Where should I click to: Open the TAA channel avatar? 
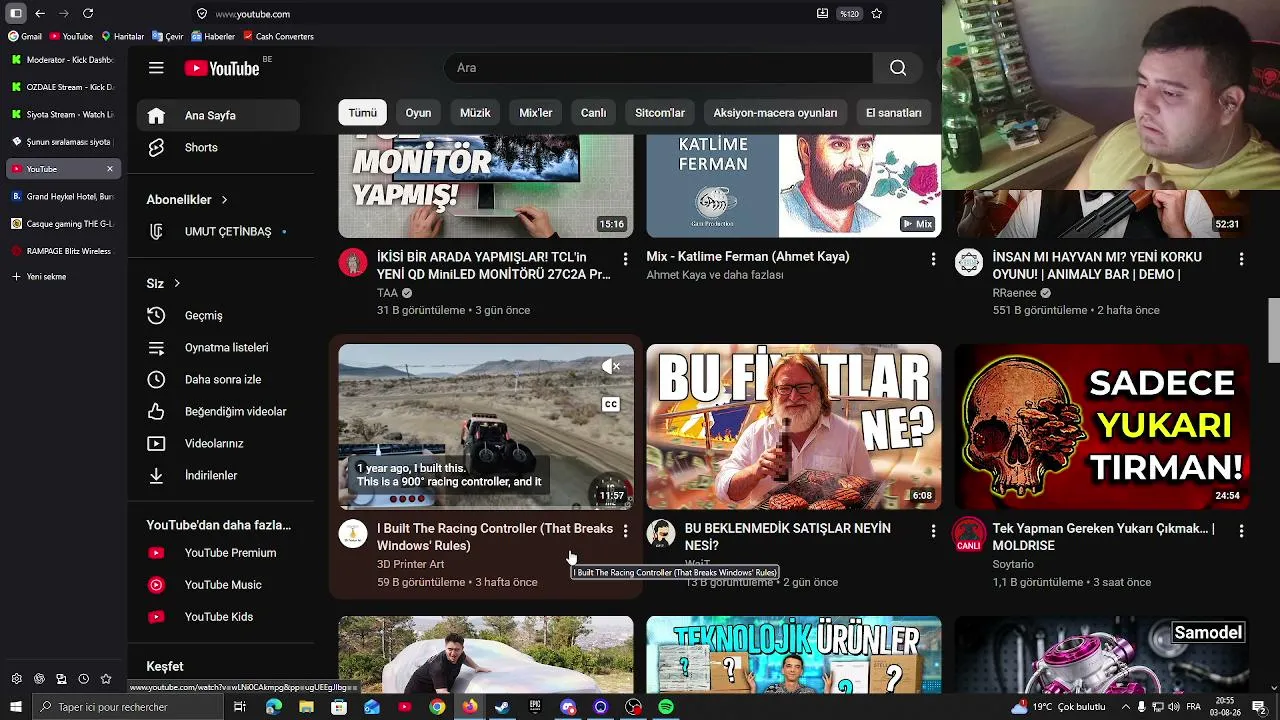click(x=353, y=262)
